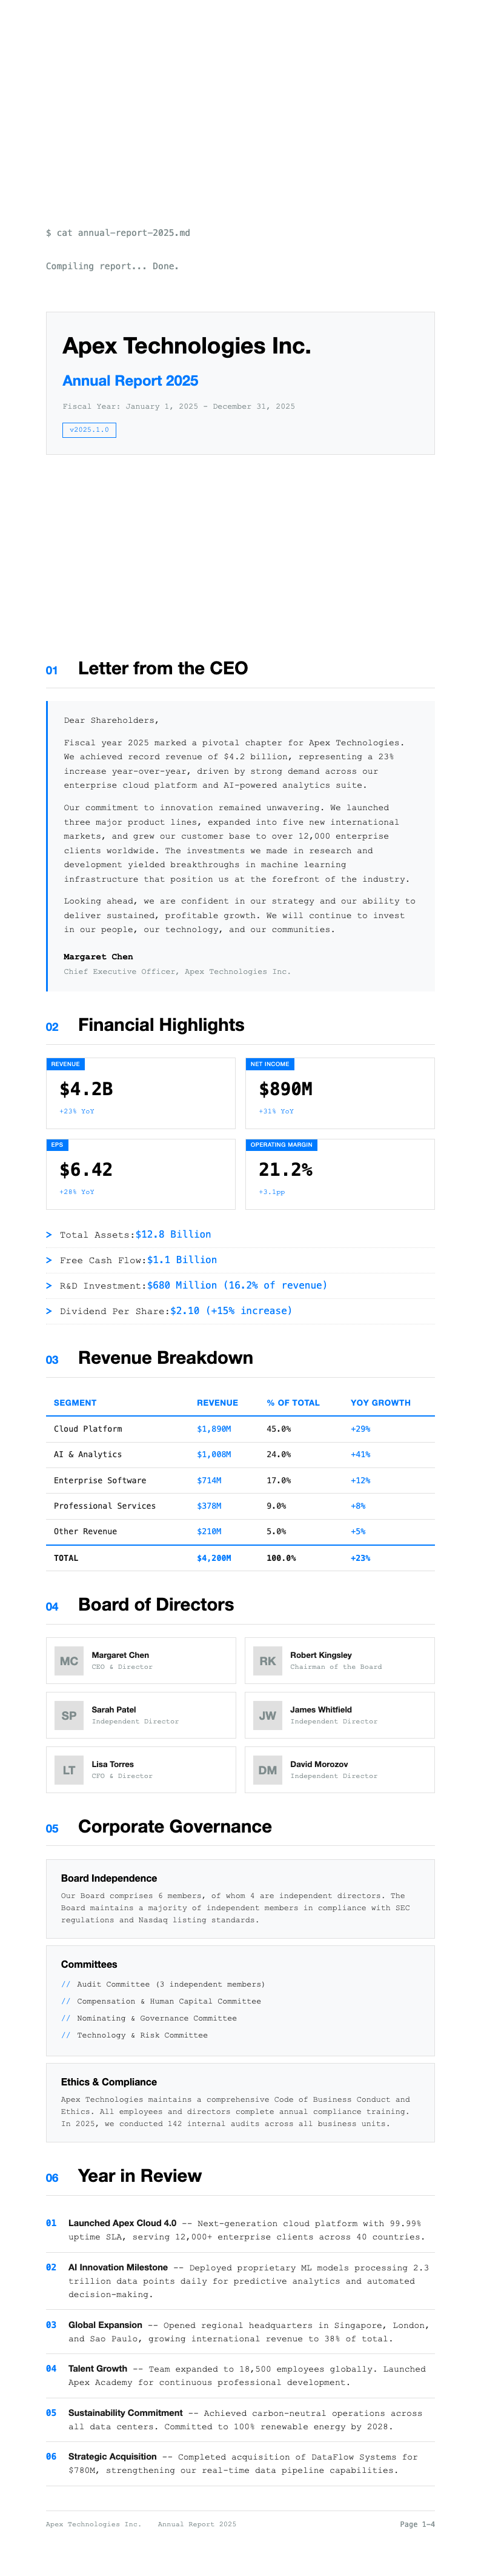
Task: Click the $4.2B revenue figure
Action: click(86, 1088)
